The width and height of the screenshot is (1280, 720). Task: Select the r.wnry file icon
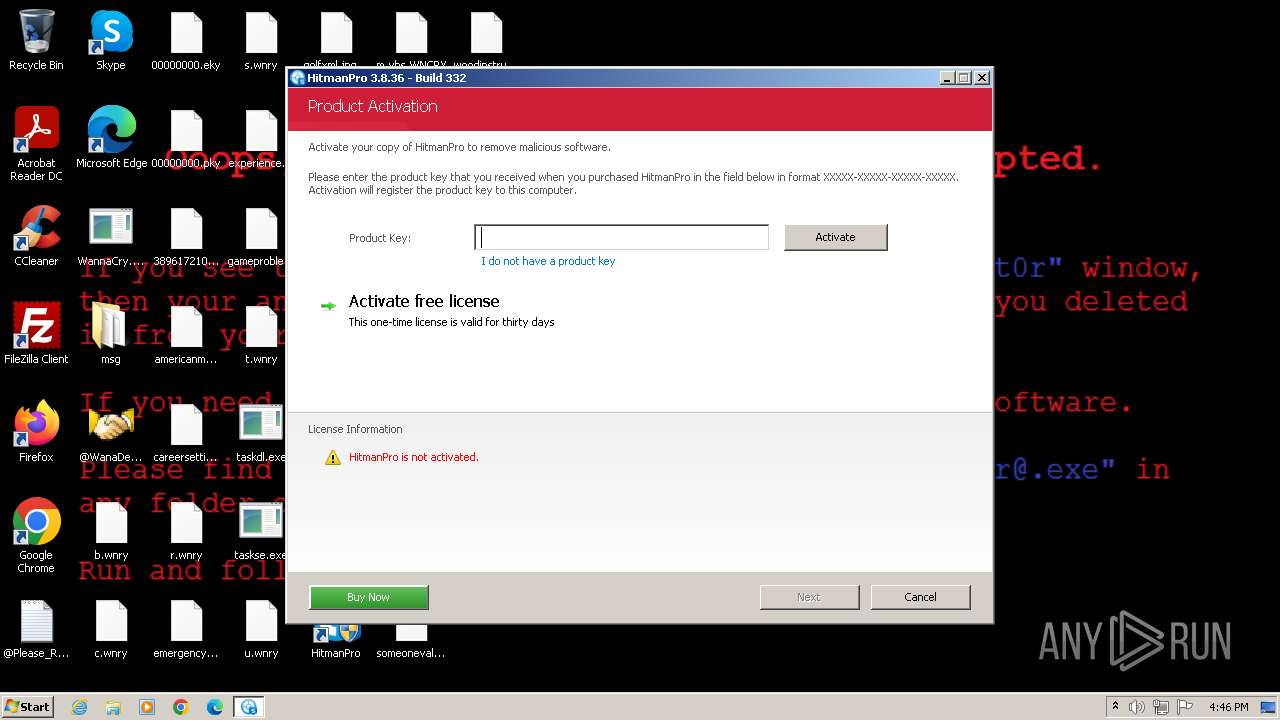point(186,530)
